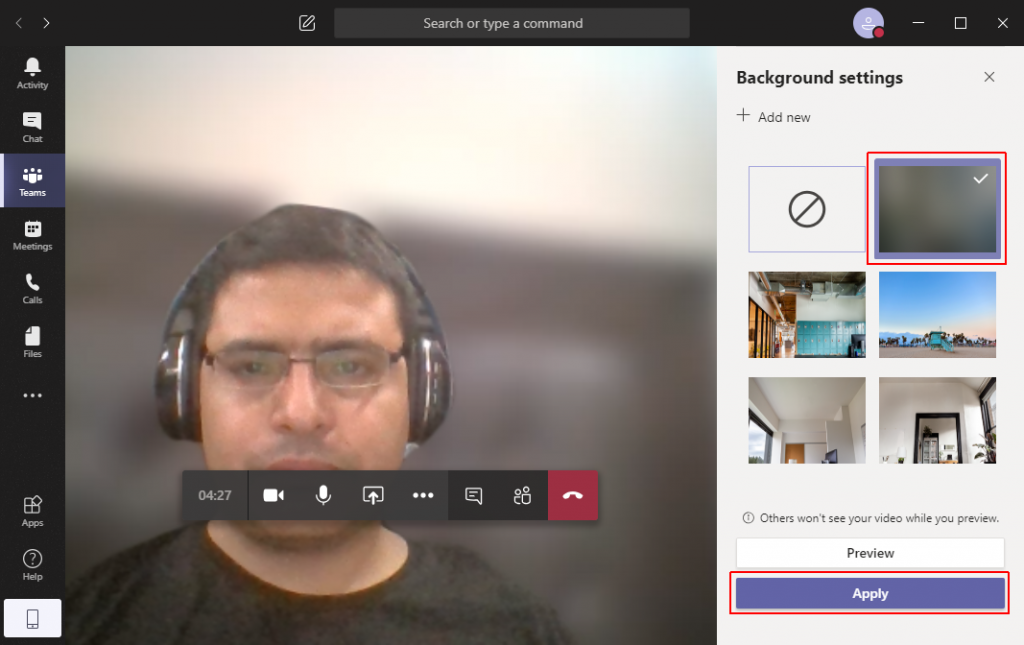Hang up the call
The image size is (1024, 645).
click(x=572, y=495)
